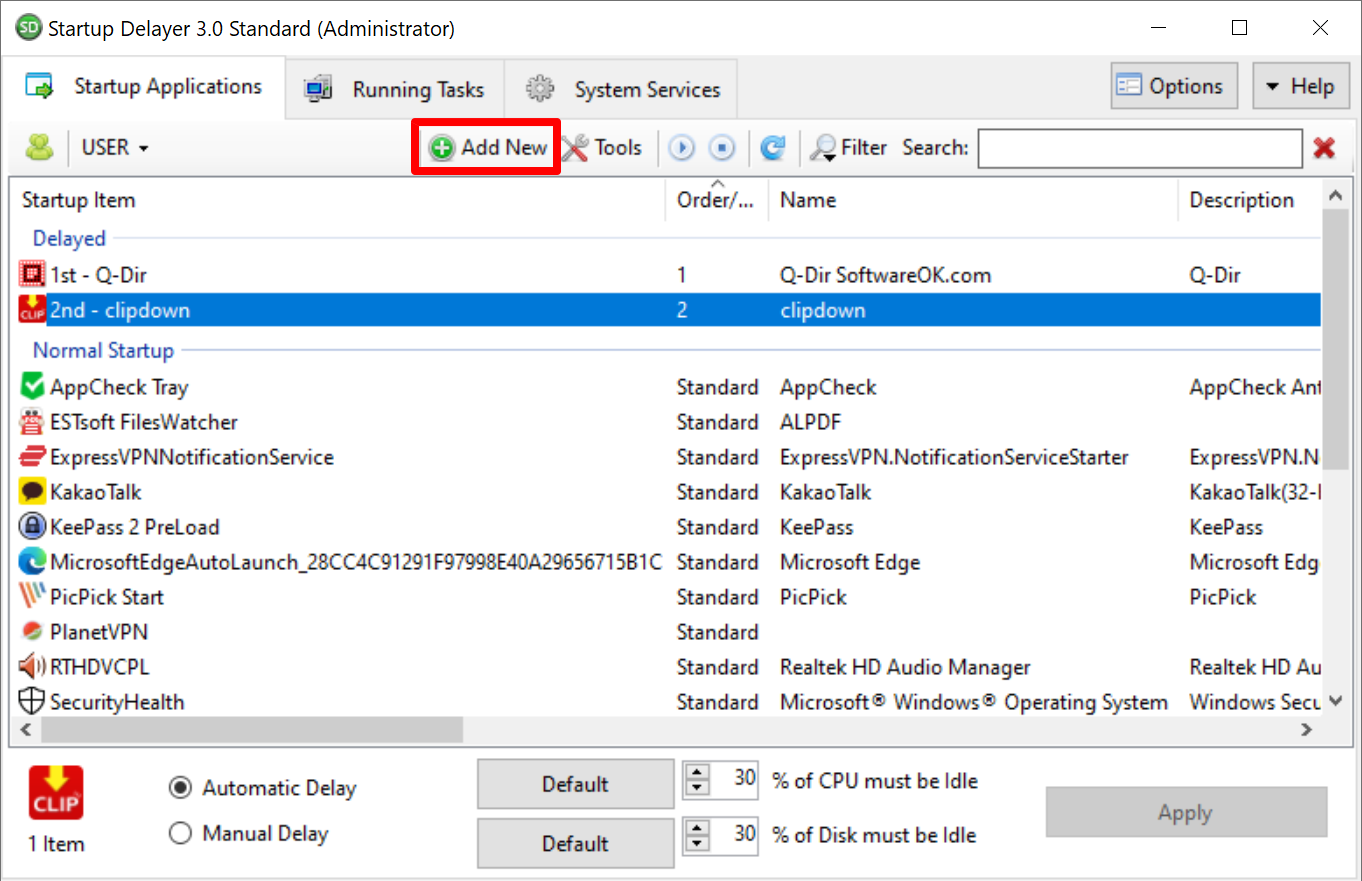Switch to the Running Tasks tab

point(395,90)
